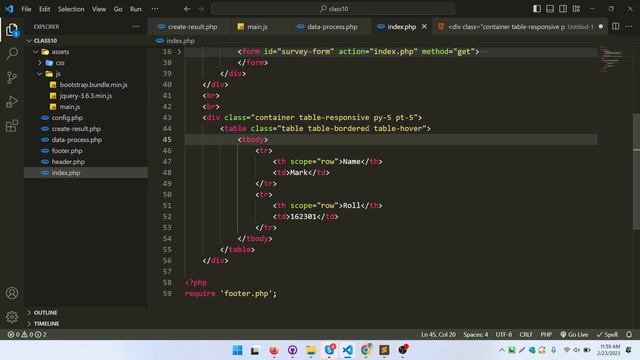640x360 pixels.
Task: Open the View menu
Action: pyautogui.click(x=99, y=9)
